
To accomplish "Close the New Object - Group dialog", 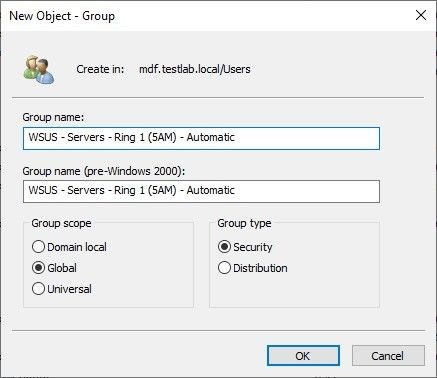I will tap(421, 15).
